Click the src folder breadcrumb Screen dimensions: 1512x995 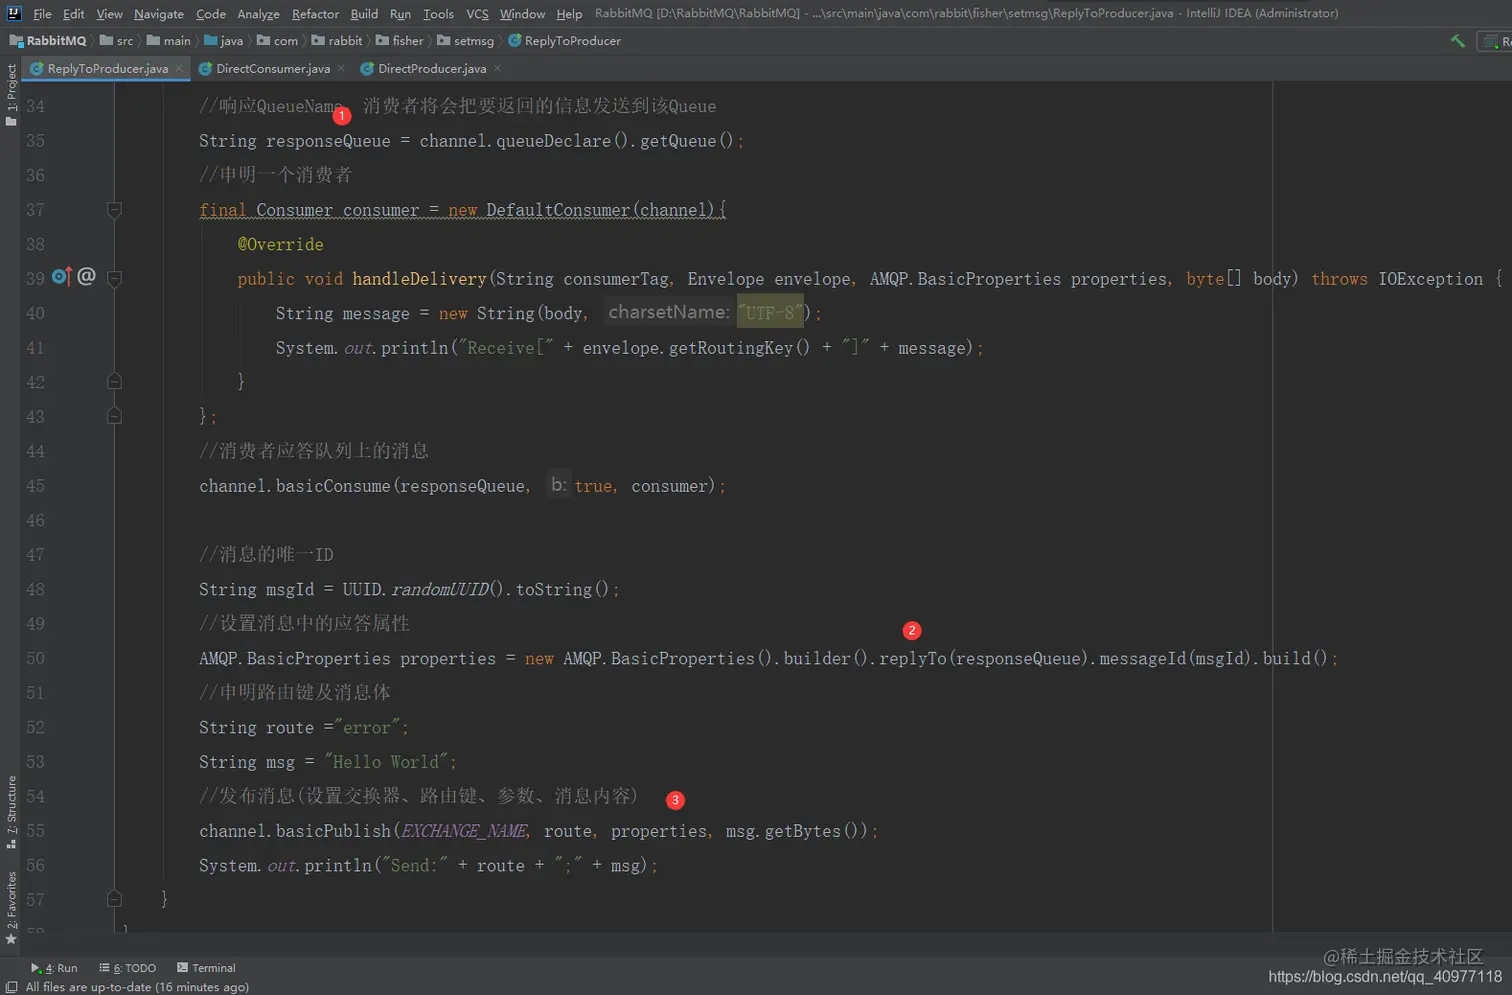click(x=117, y=41)
